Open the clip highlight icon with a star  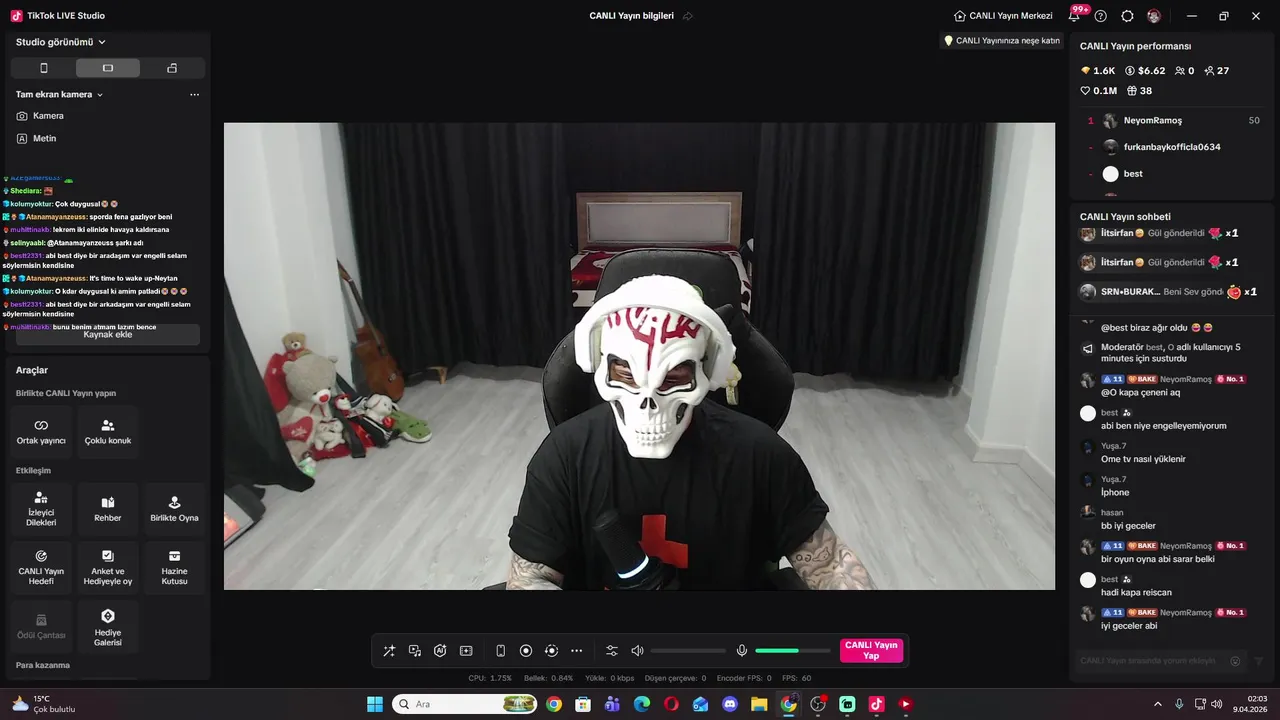click(466, 651)
